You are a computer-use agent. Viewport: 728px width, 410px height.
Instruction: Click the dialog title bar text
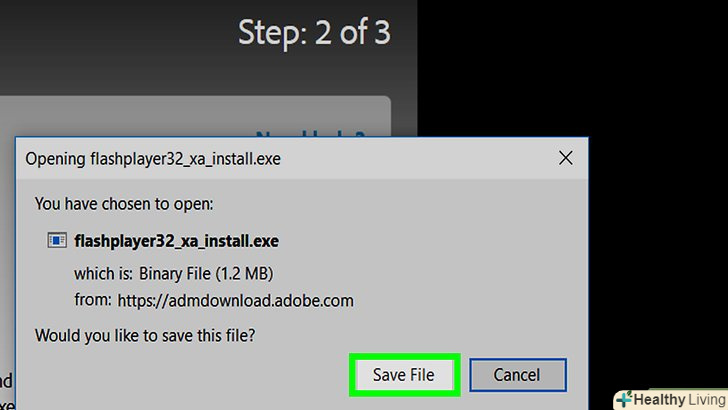pos(151,158)
